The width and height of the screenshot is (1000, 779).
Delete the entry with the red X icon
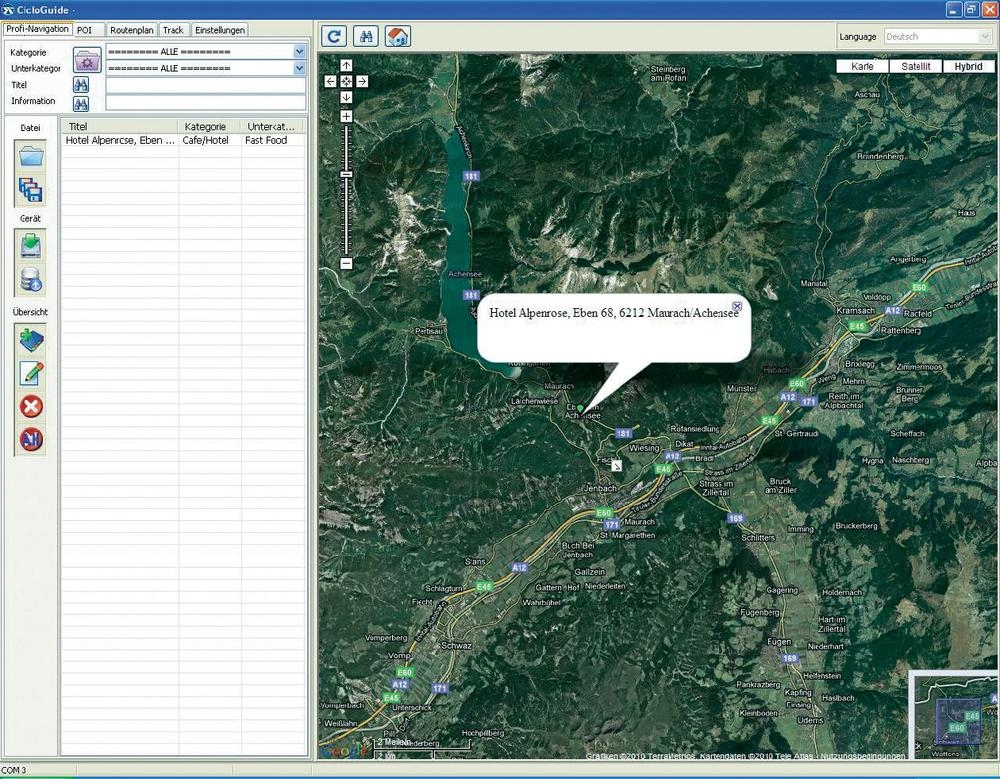[x=31, y=406]
